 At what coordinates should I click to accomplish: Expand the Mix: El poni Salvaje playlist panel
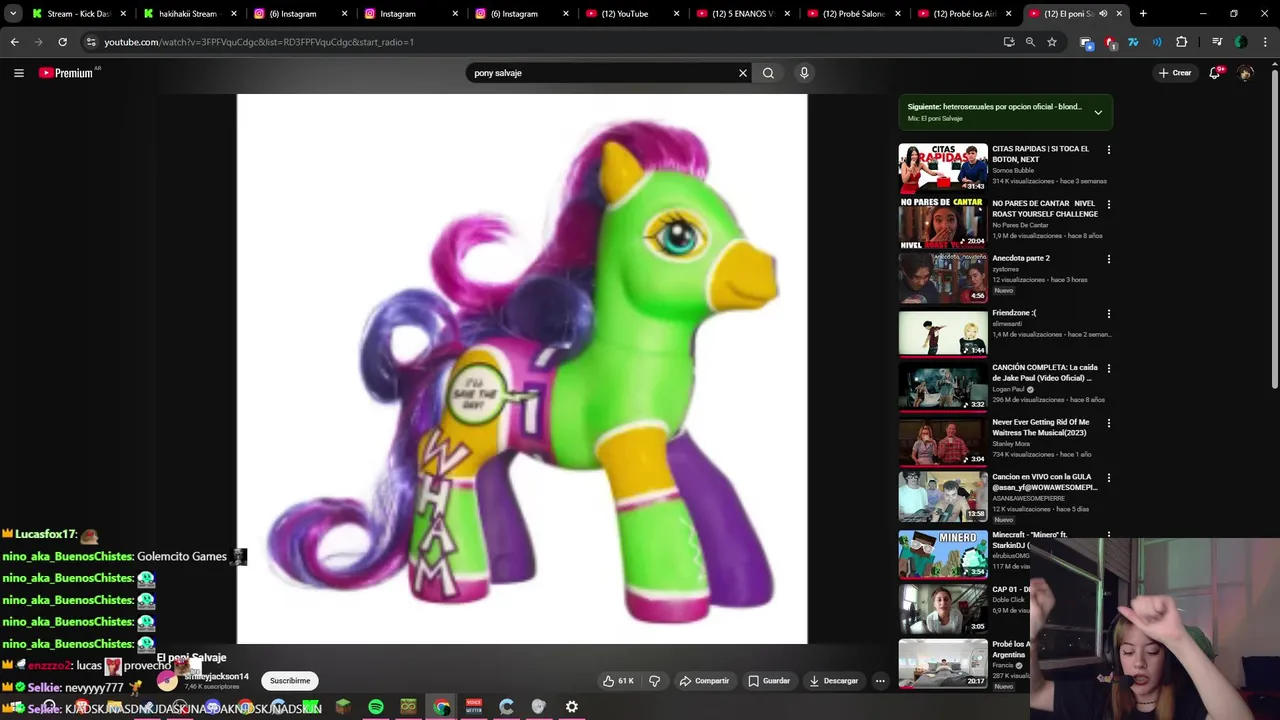(x=1098, y=112)
